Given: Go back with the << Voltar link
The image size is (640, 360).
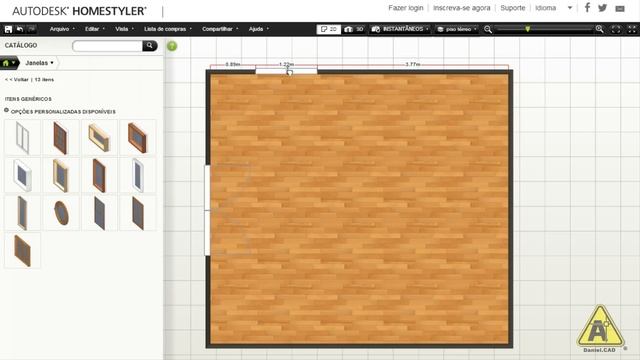Looking at the screenshot, I should (x=16, y=80).
